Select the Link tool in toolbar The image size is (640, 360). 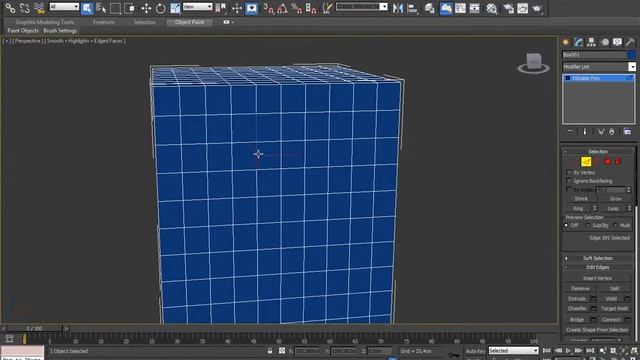pos(10,8)
